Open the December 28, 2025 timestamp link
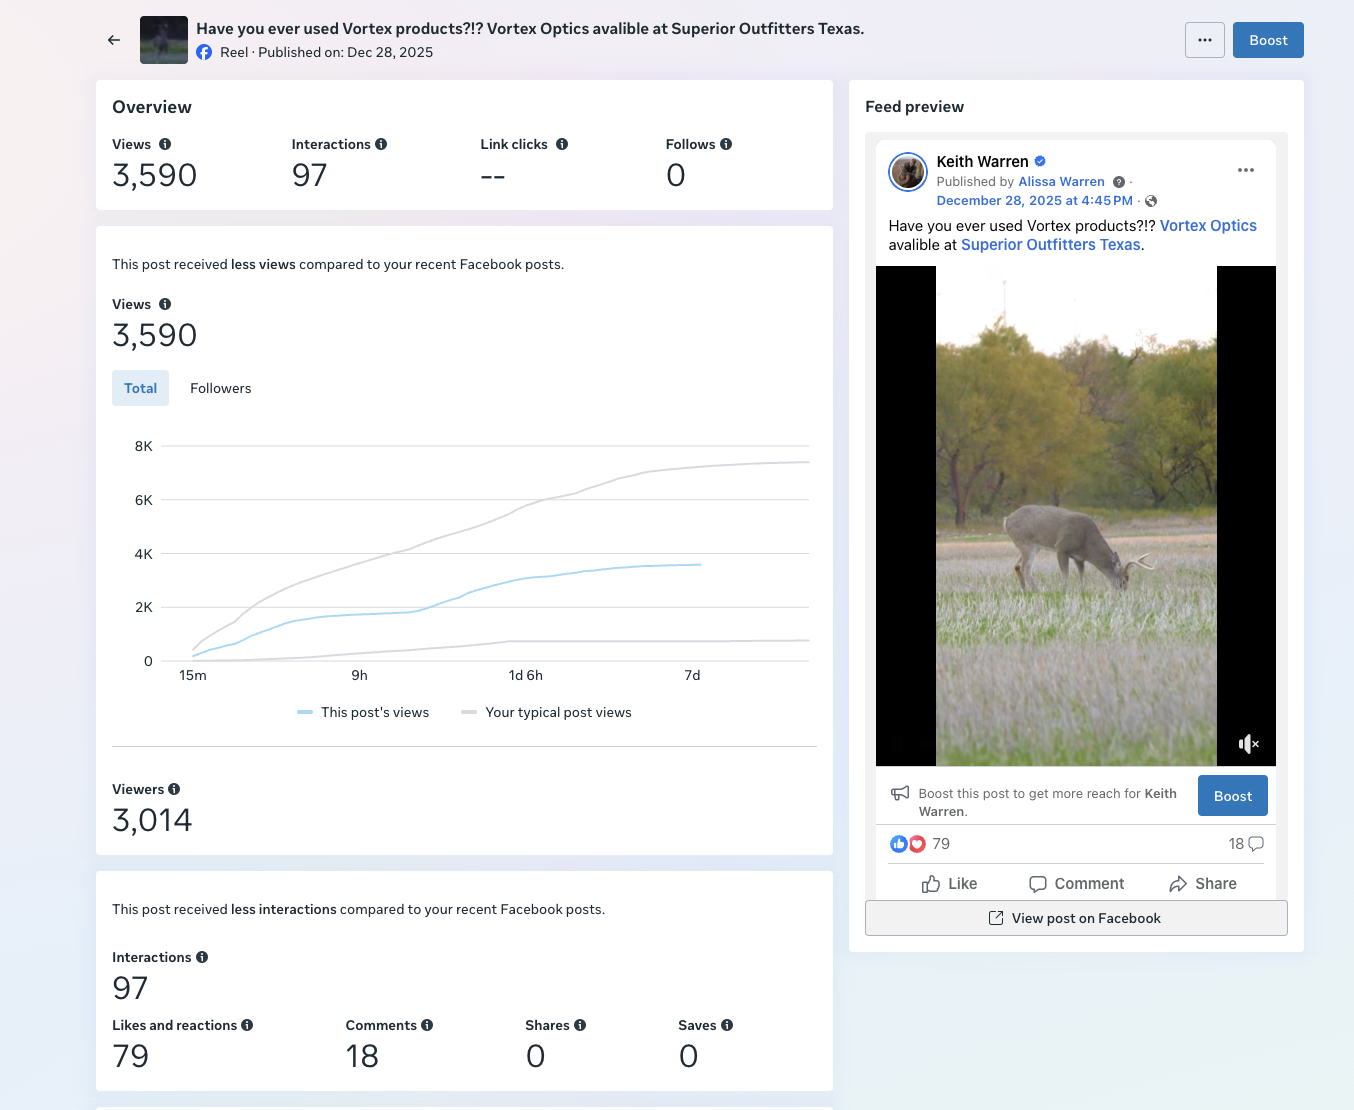 point(1034,201)
